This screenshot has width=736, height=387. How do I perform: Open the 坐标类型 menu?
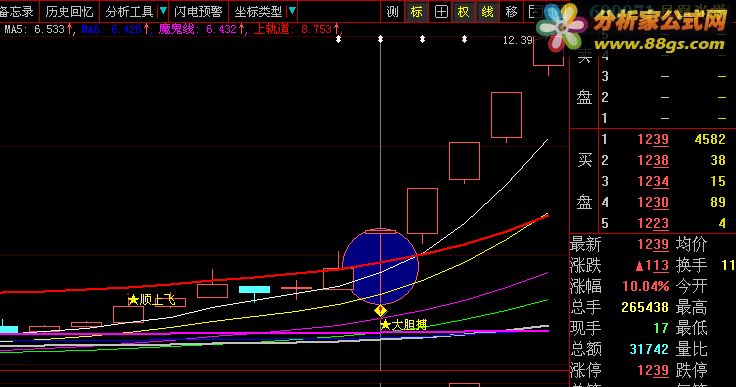[258, 12]
